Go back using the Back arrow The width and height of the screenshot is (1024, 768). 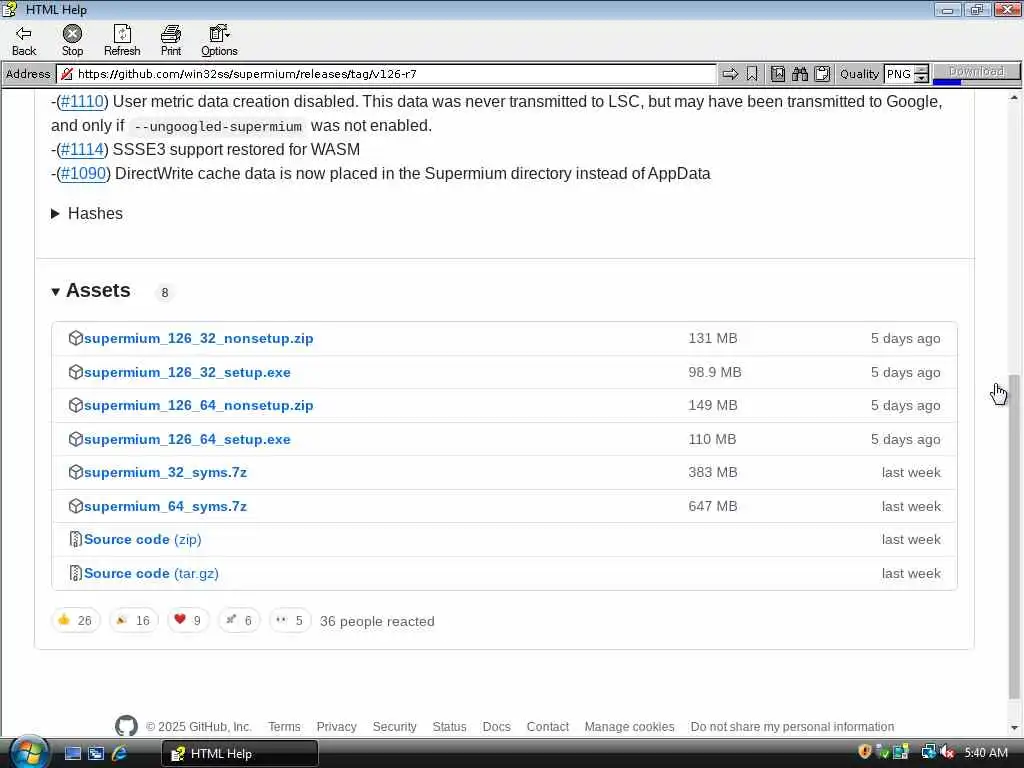(24, 40)
